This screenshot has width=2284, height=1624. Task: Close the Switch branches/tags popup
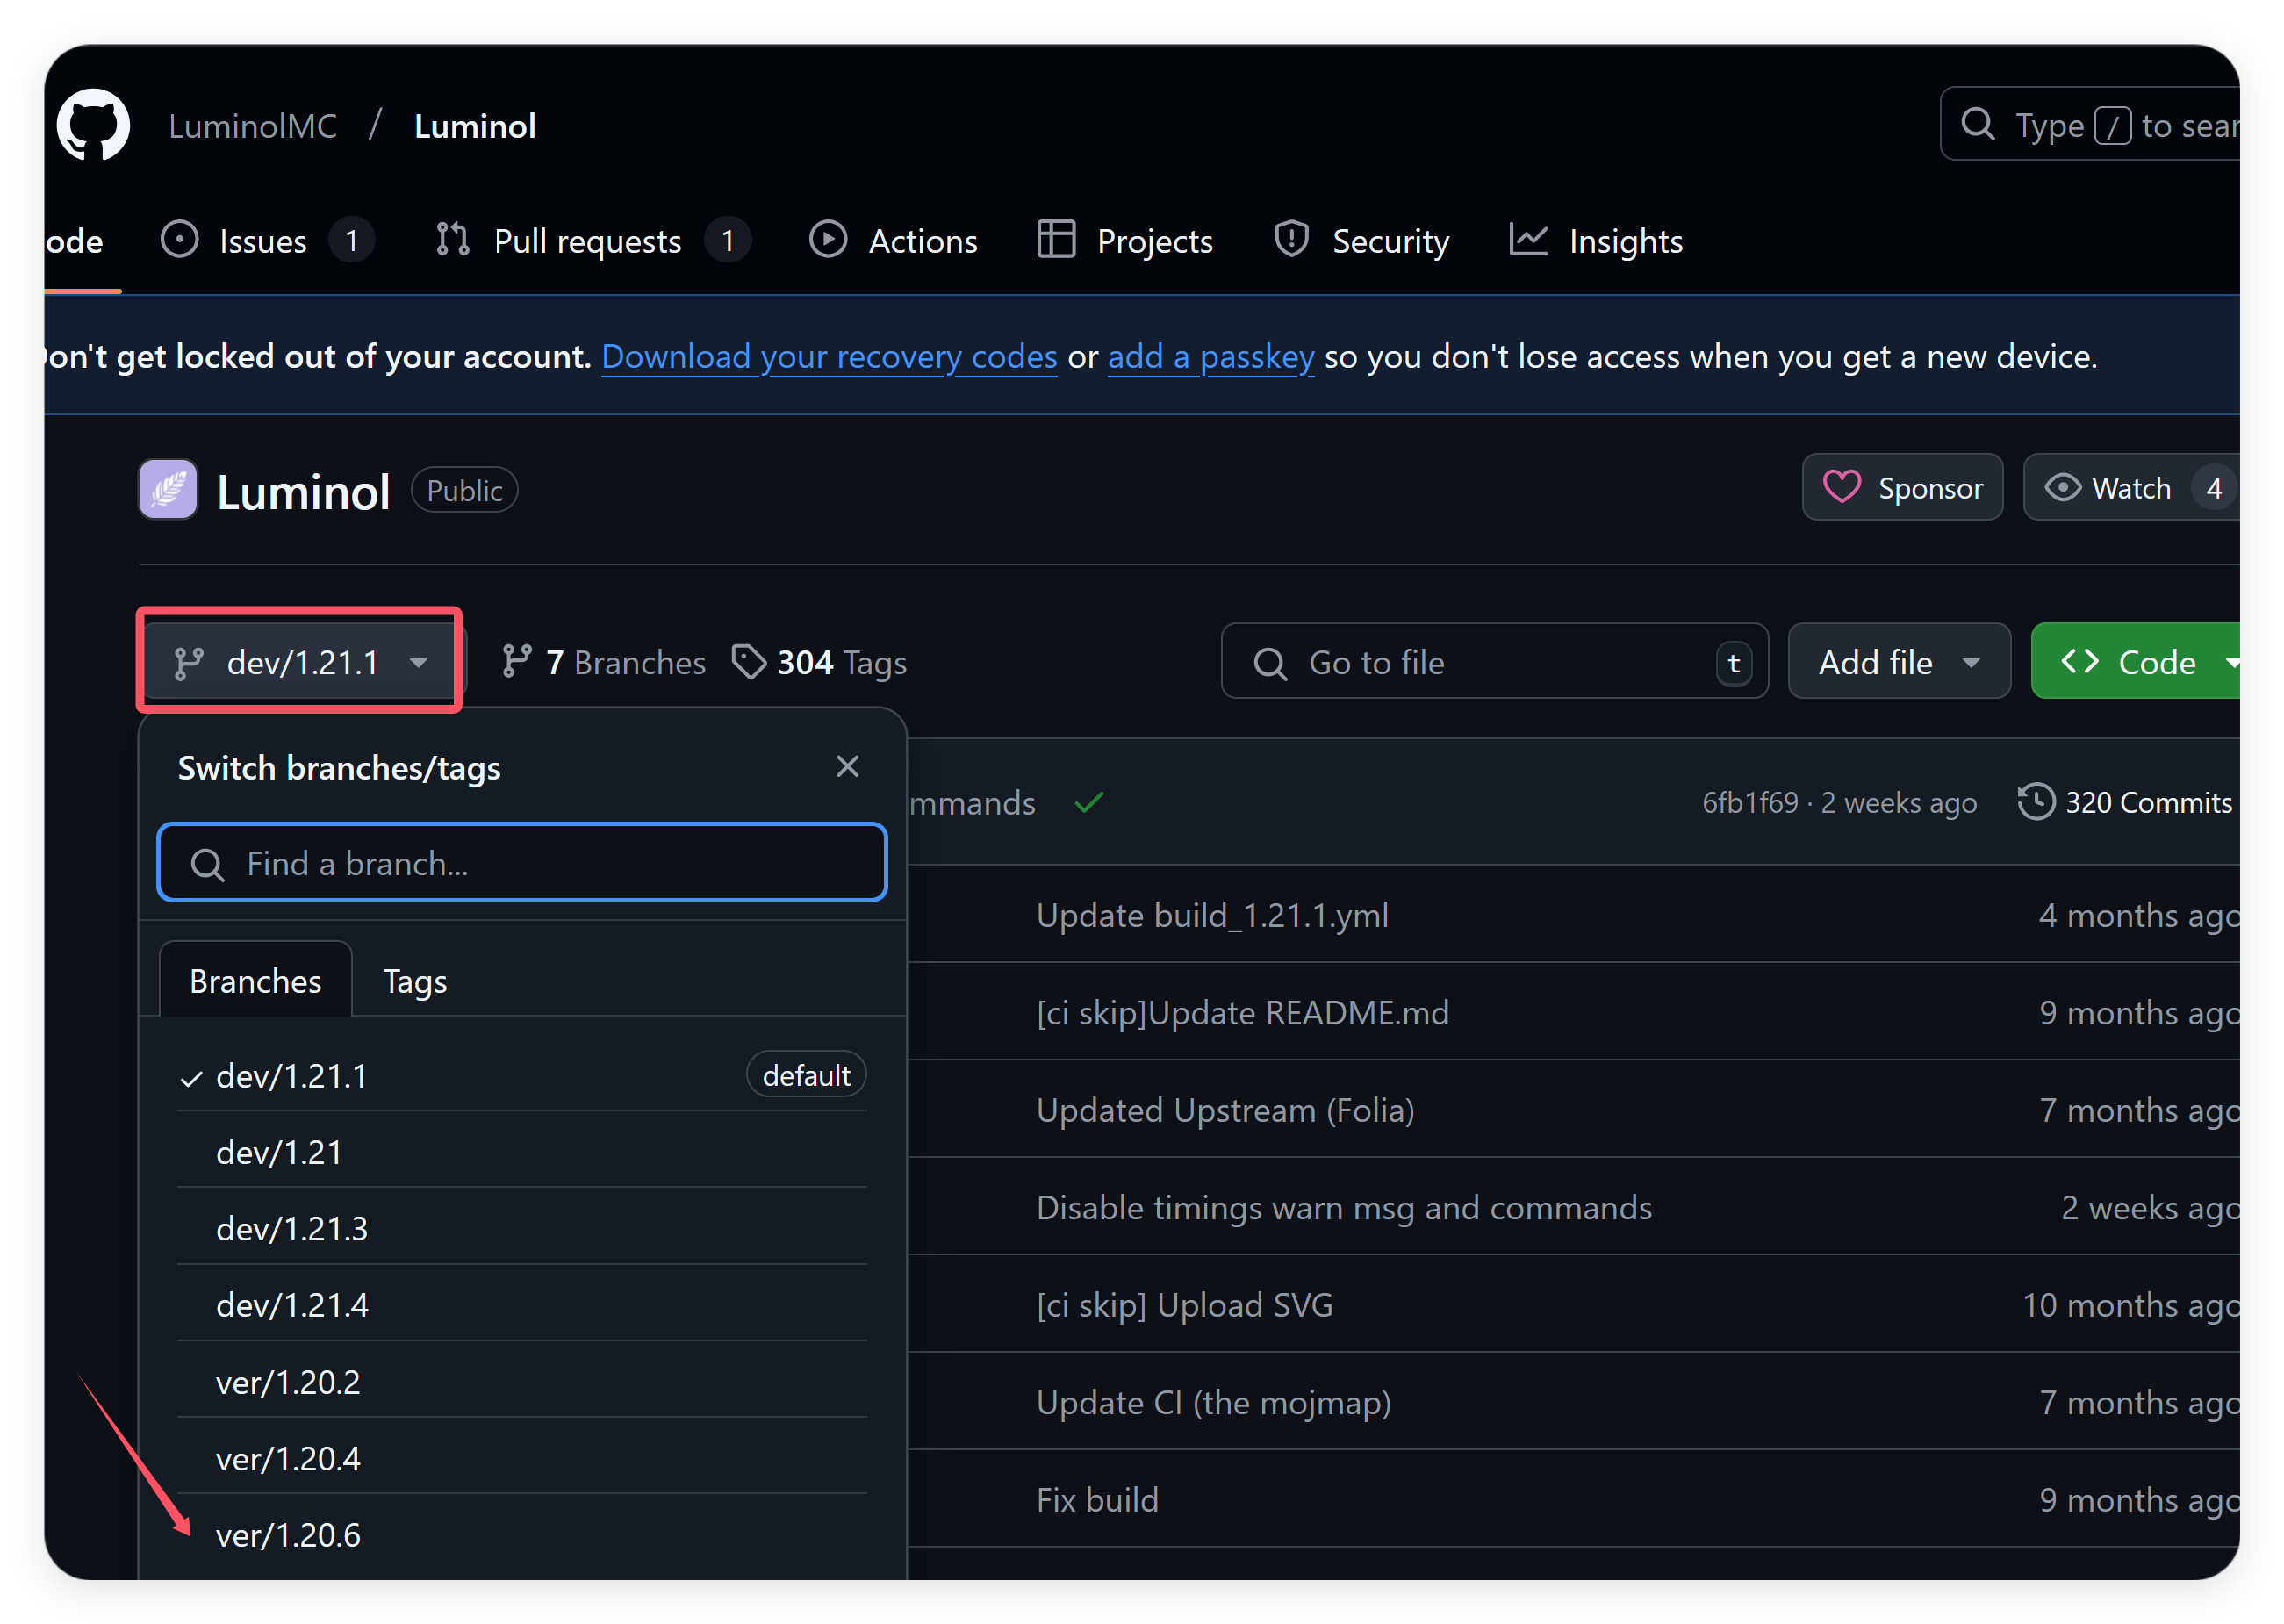847,767
